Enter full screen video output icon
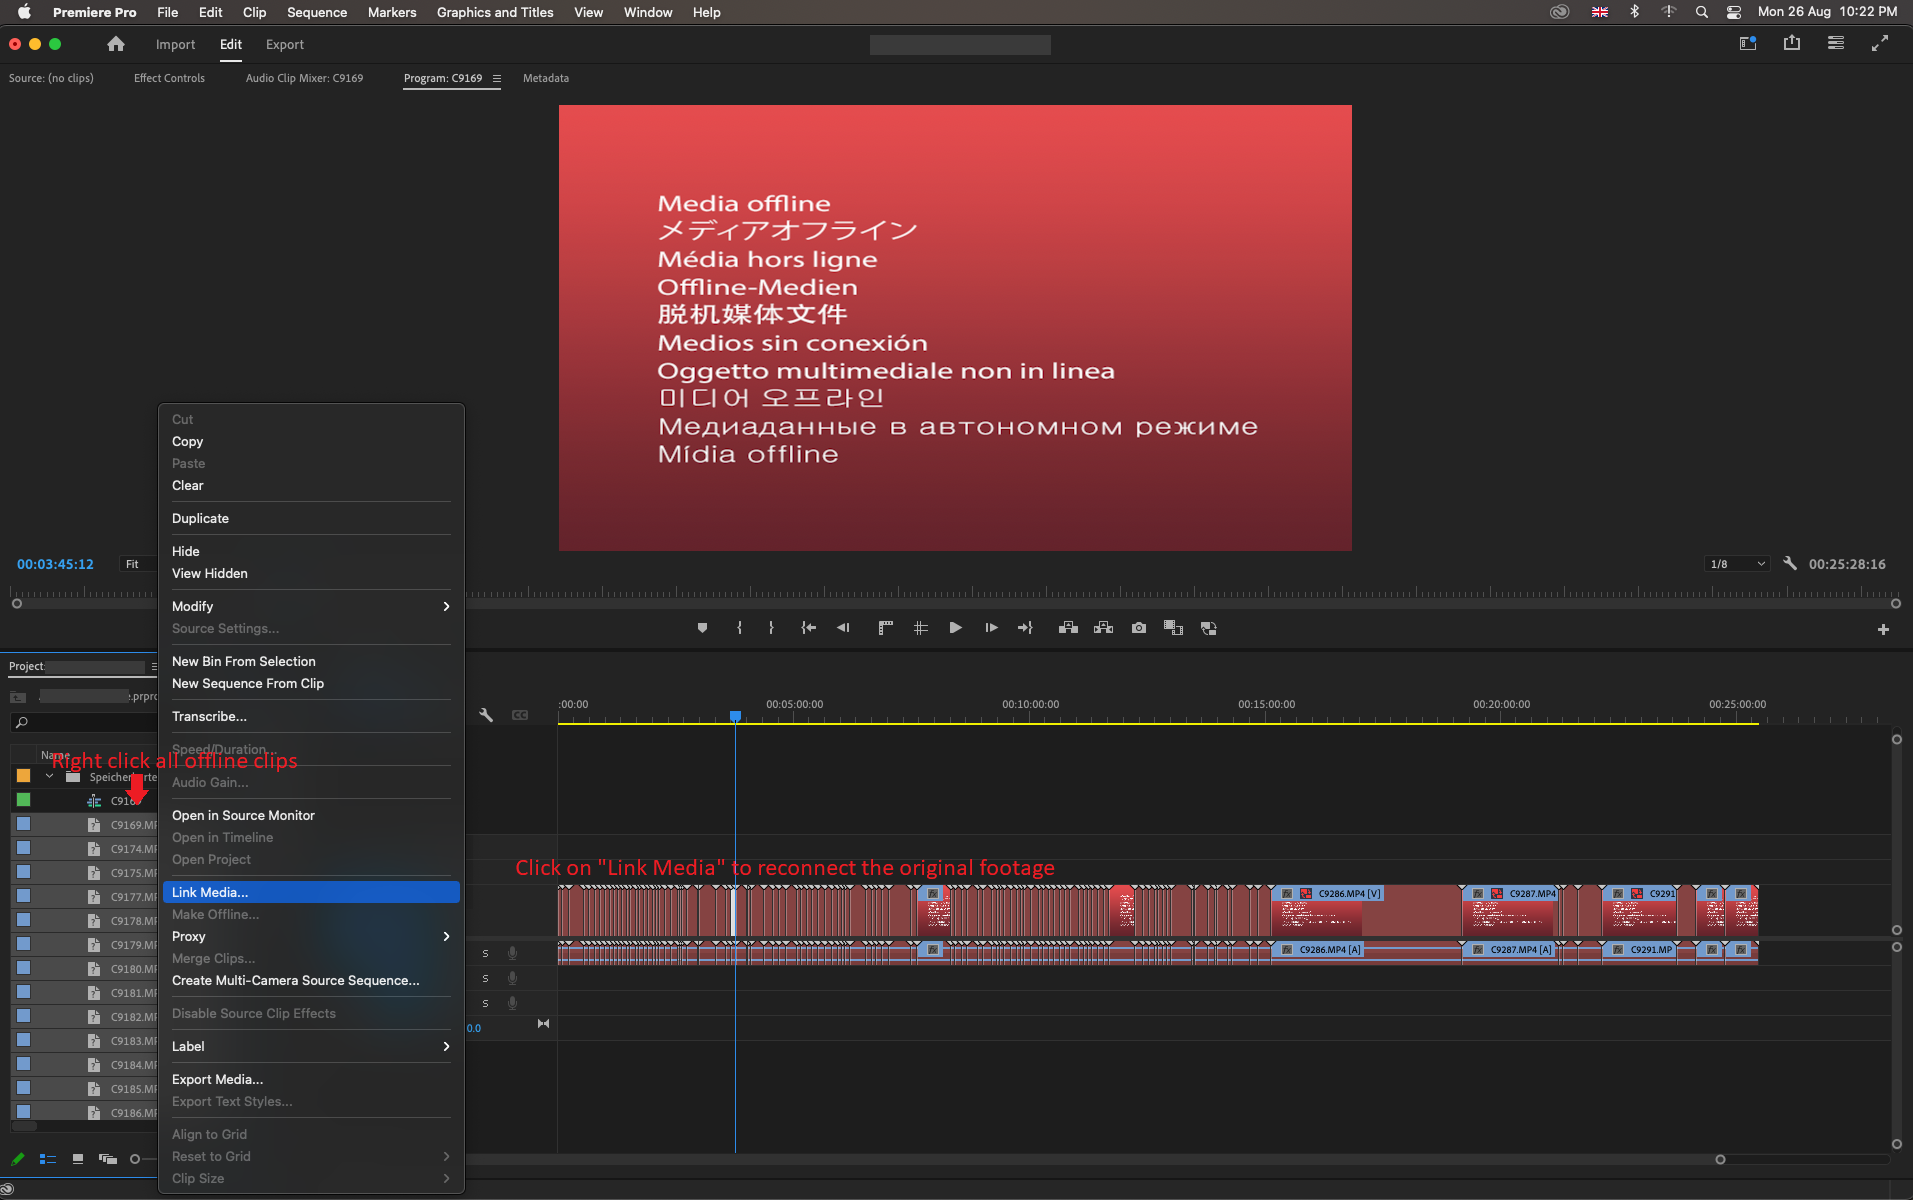Image resolution: width=1913 pixels, height=1200 pixels. click(1880, 43)
